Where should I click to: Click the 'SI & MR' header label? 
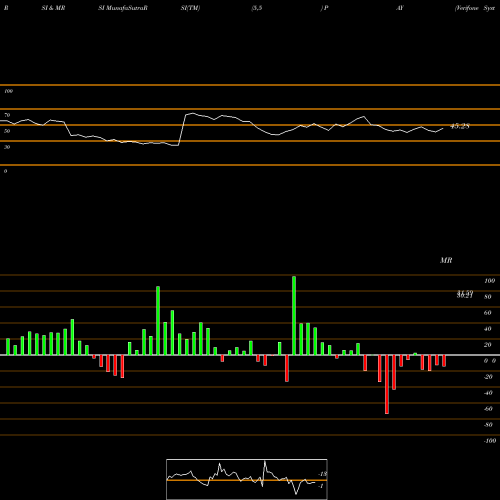(53, 8)
